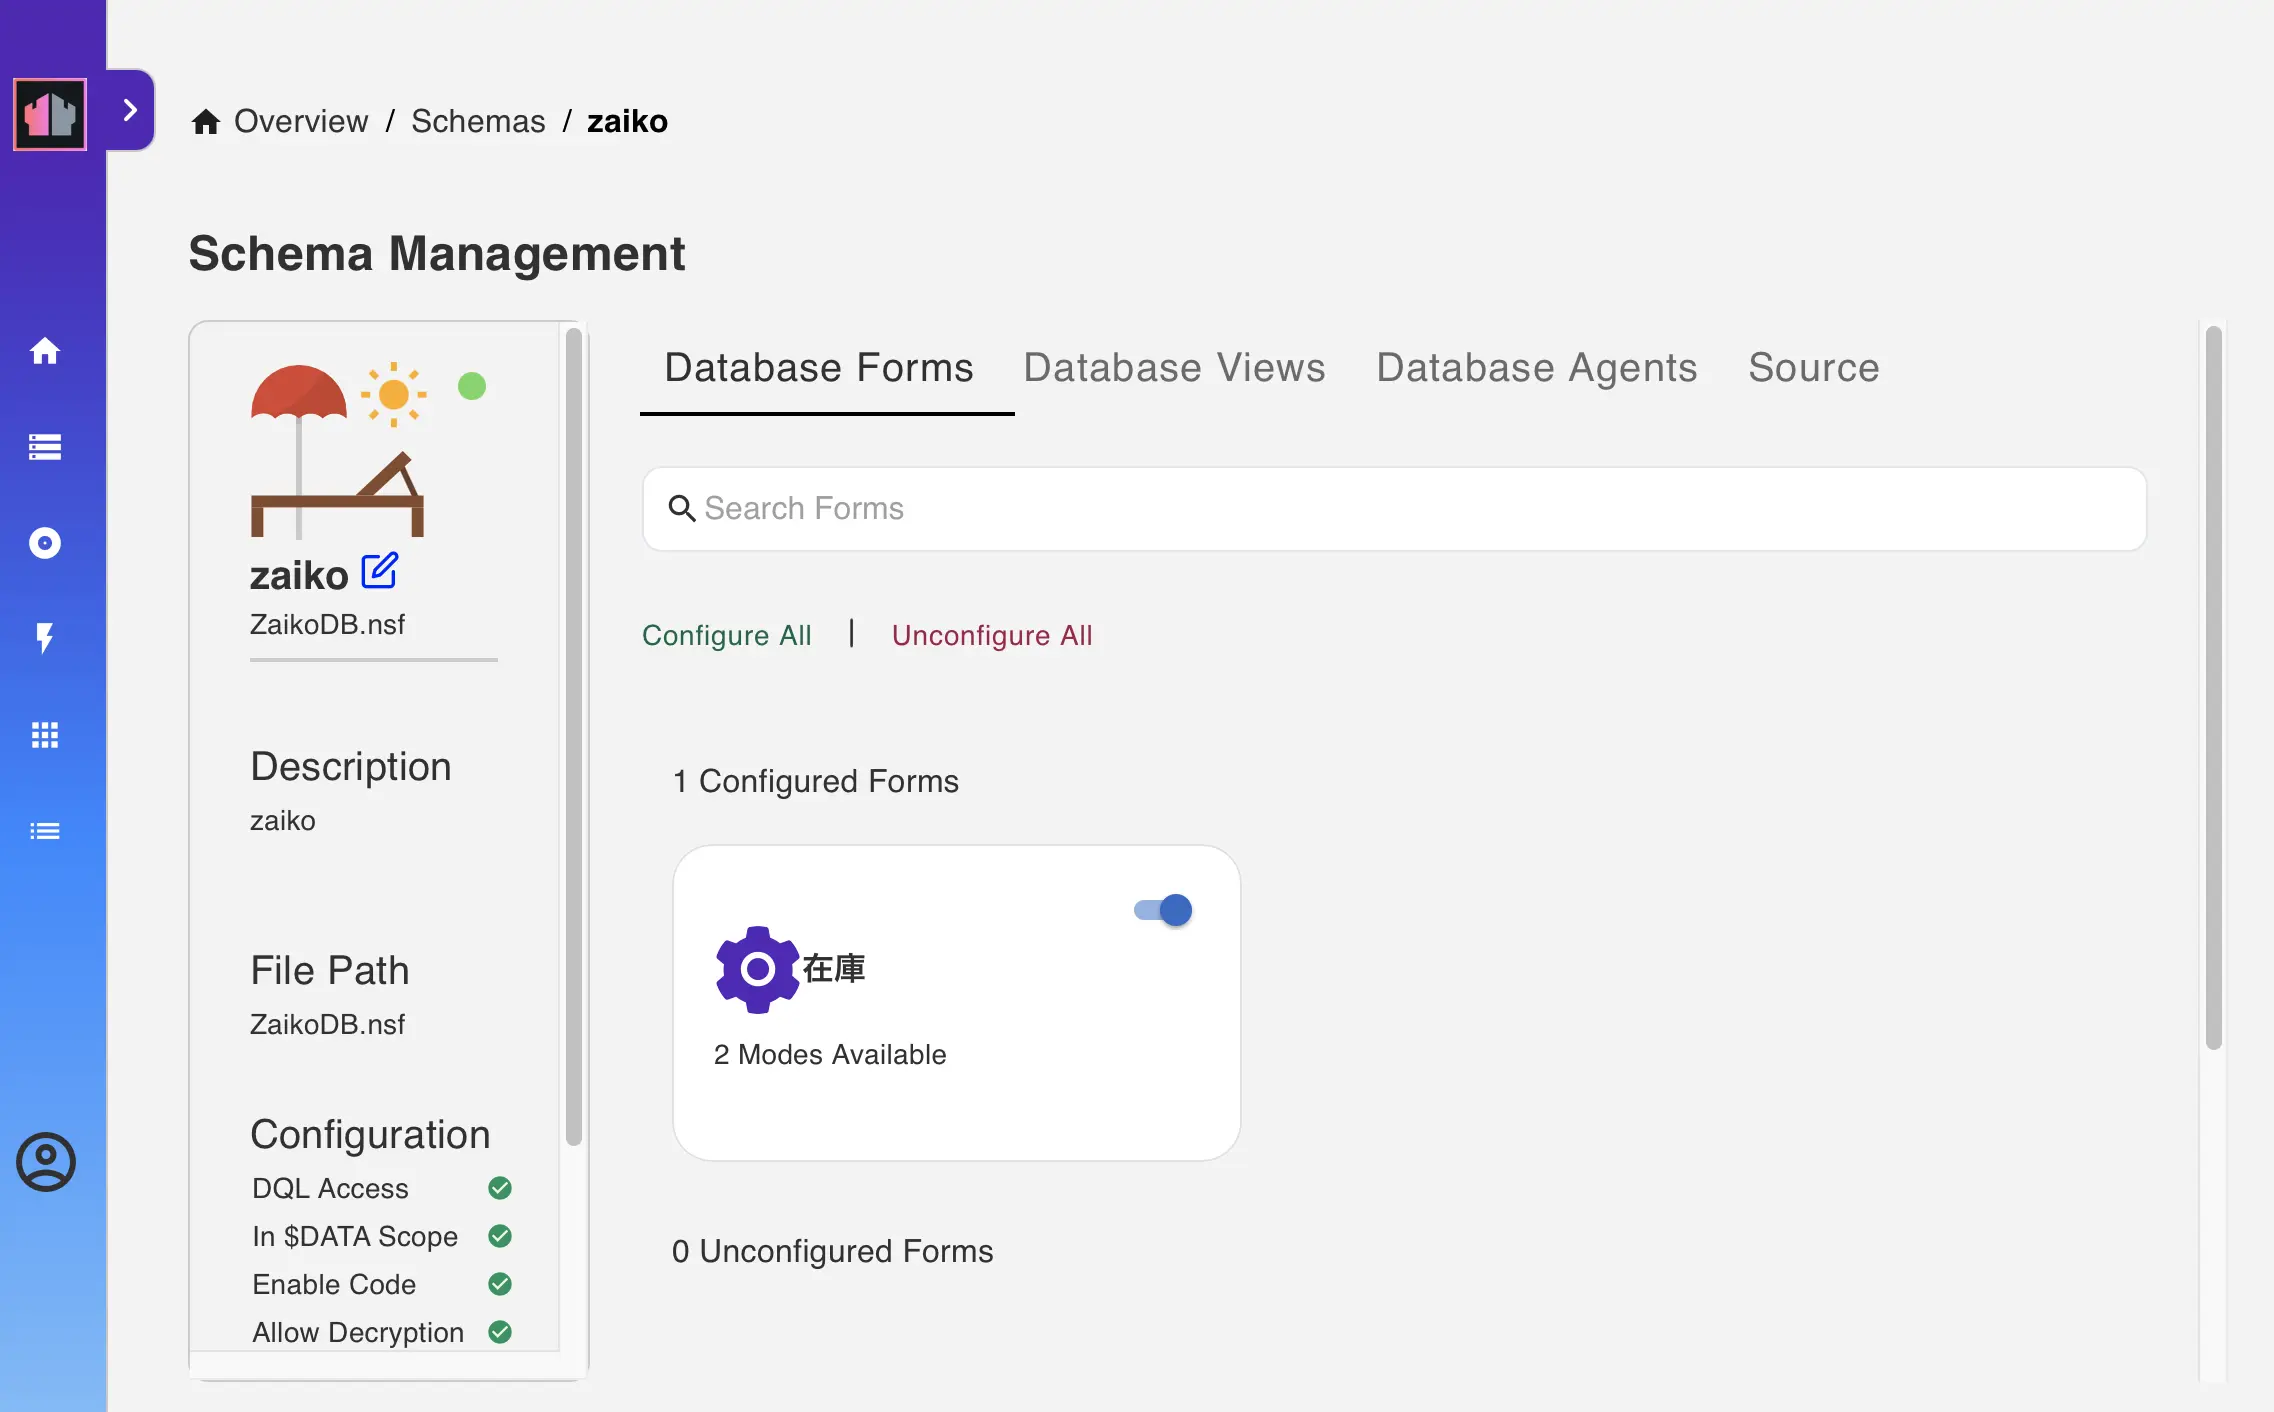This screenshot has width=2274, height=1412.
Task: Go to Overview via the breadcrumb
Action: click(301, 121)
